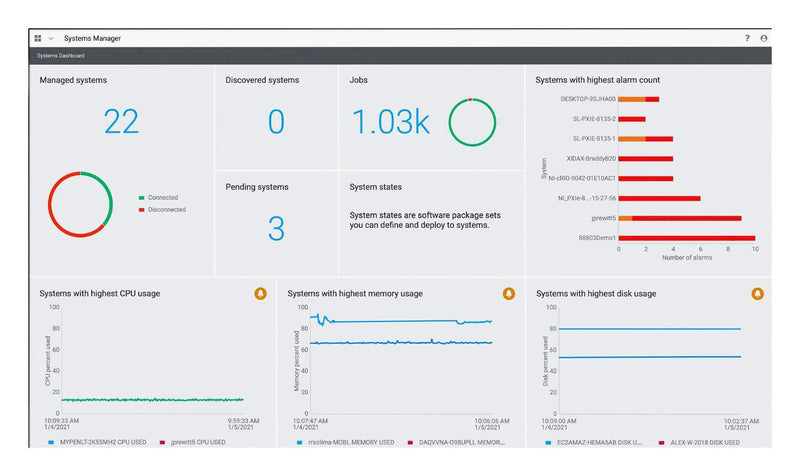Screen dimensions: 800x476
Task: Click the Systems with highest CPU usage heading
Action: [99, 293]
